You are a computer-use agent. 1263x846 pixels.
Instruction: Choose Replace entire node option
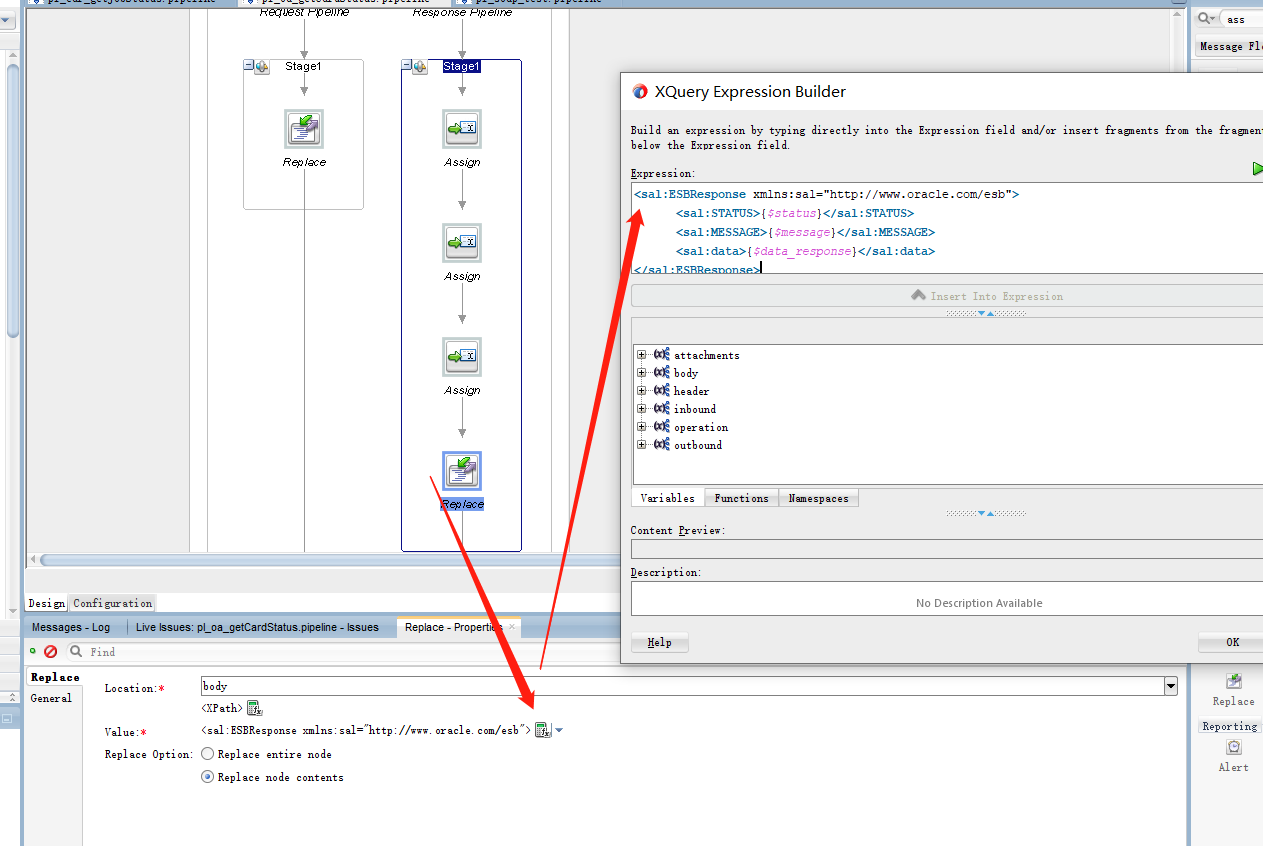(208, 754)
